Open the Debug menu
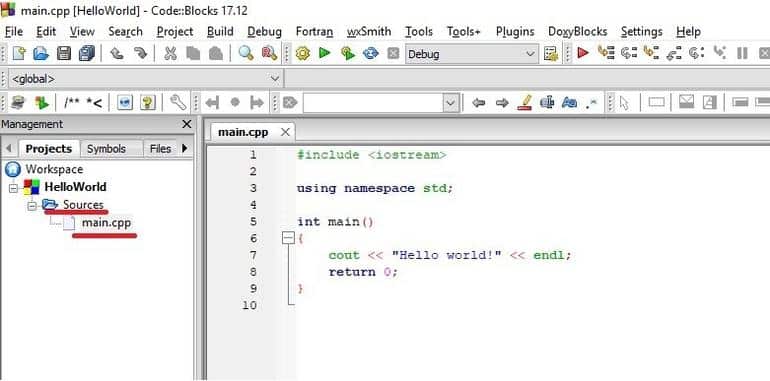 pos(265,32)
